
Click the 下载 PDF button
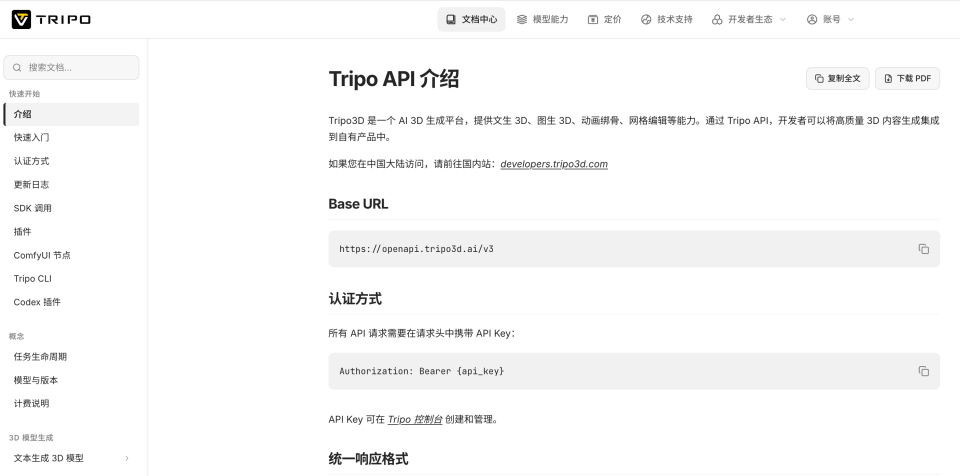click(x=907, y=78)
